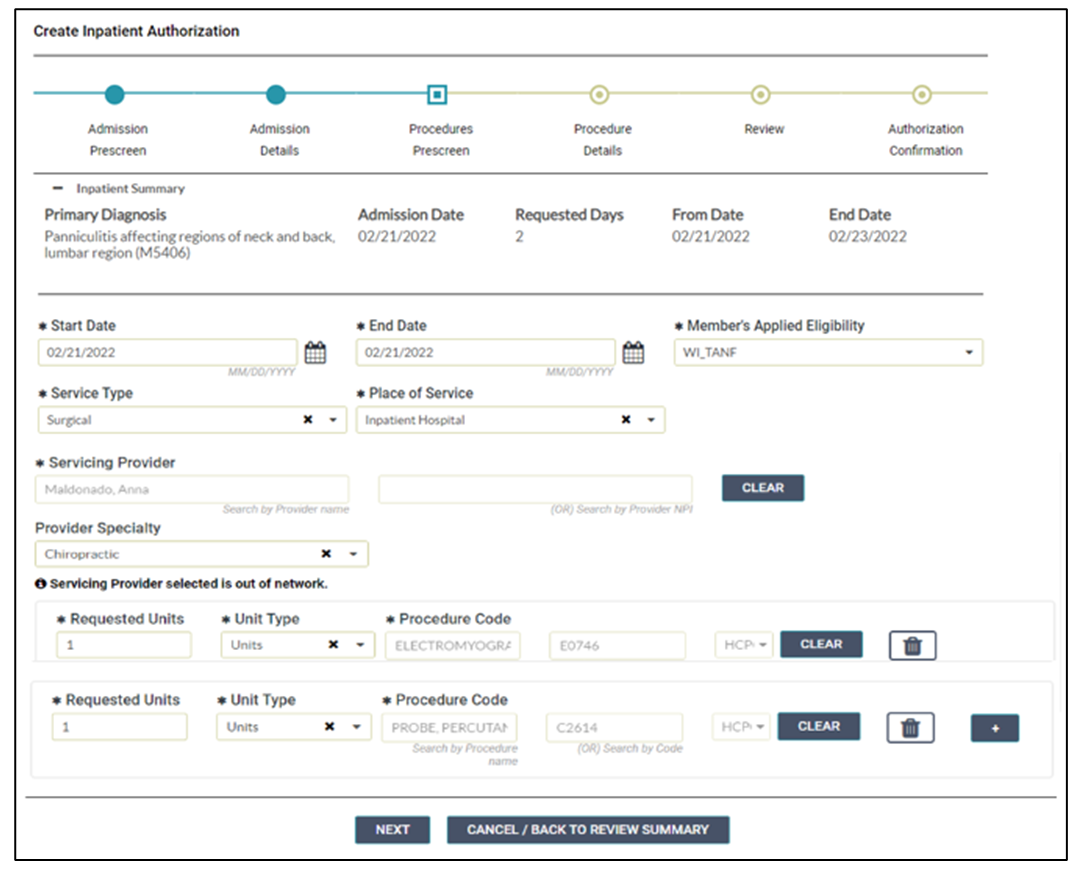Viewport: 1079px width, 873px height.
Task: Open the Service Type dropdown arrow
Action: point(333,421)
